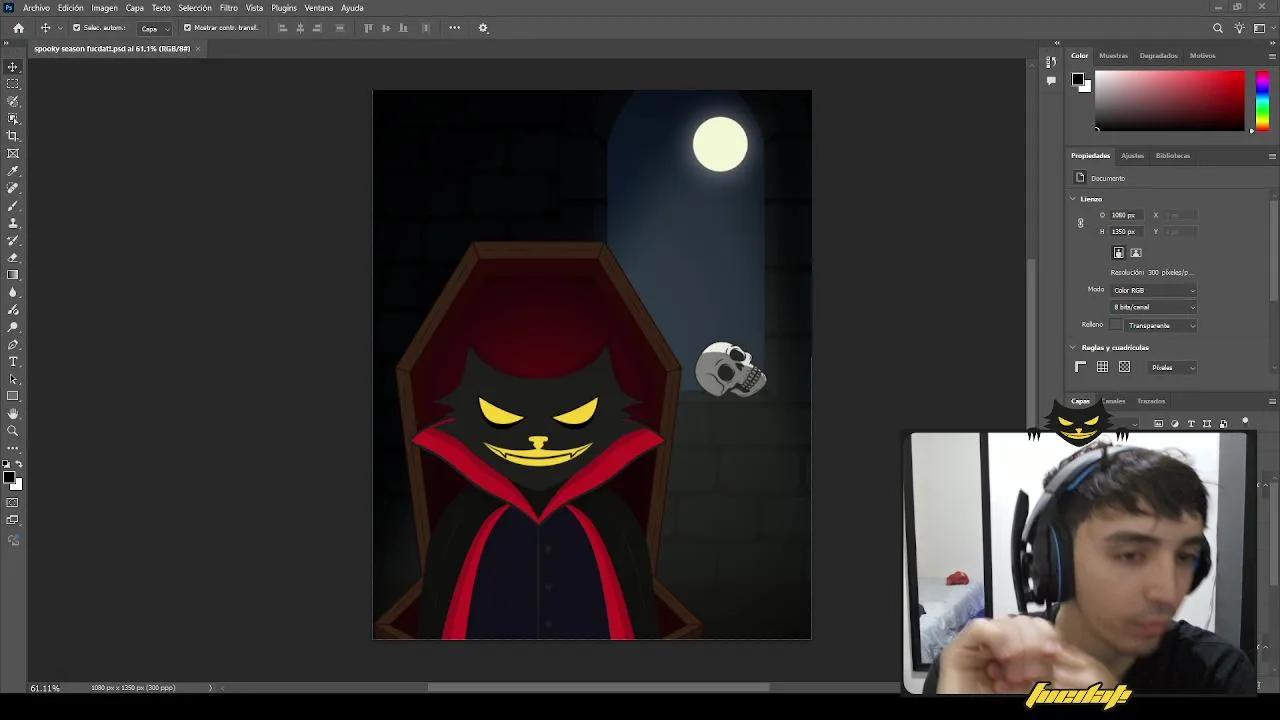
Task: Select the Rectangle shape tool
Action: tap(13, 396)
